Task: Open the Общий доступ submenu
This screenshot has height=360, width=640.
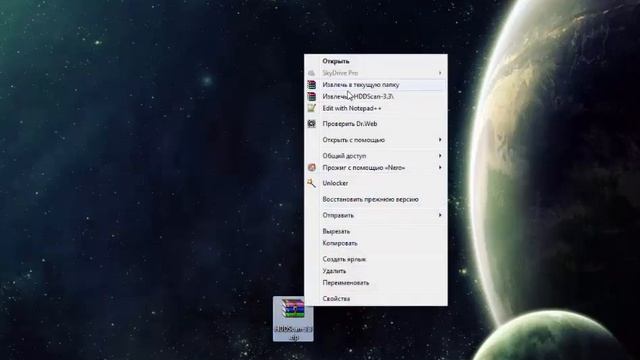Action: point(376,156)
